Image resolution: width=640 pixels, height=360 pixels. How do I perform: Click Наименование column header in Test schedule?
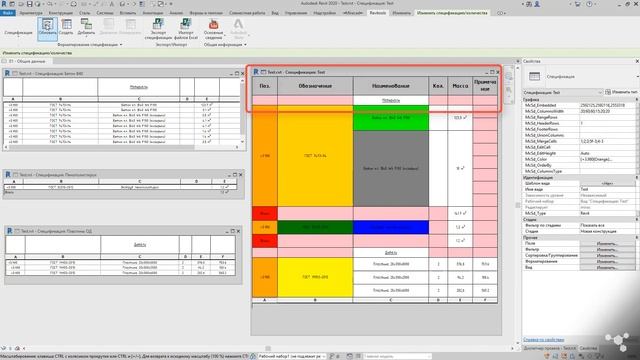tap(391, 86)
